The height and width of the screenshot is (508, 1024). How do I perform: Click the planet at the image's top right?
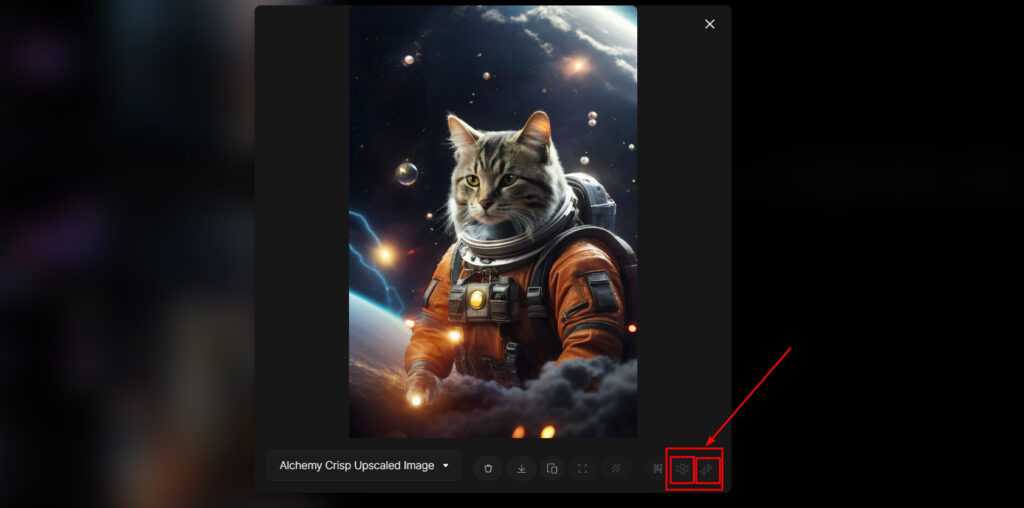point(600,40)
